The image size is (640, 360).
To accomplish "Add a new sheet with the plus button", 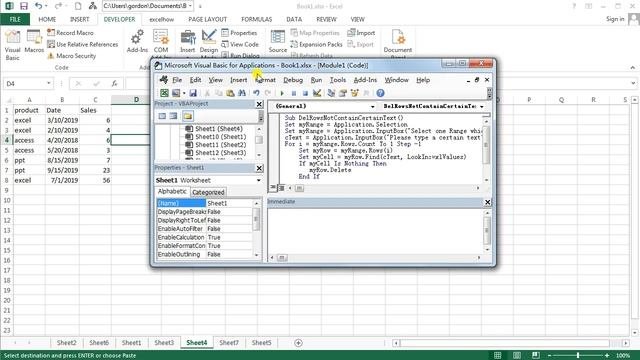I will [298, 343].
